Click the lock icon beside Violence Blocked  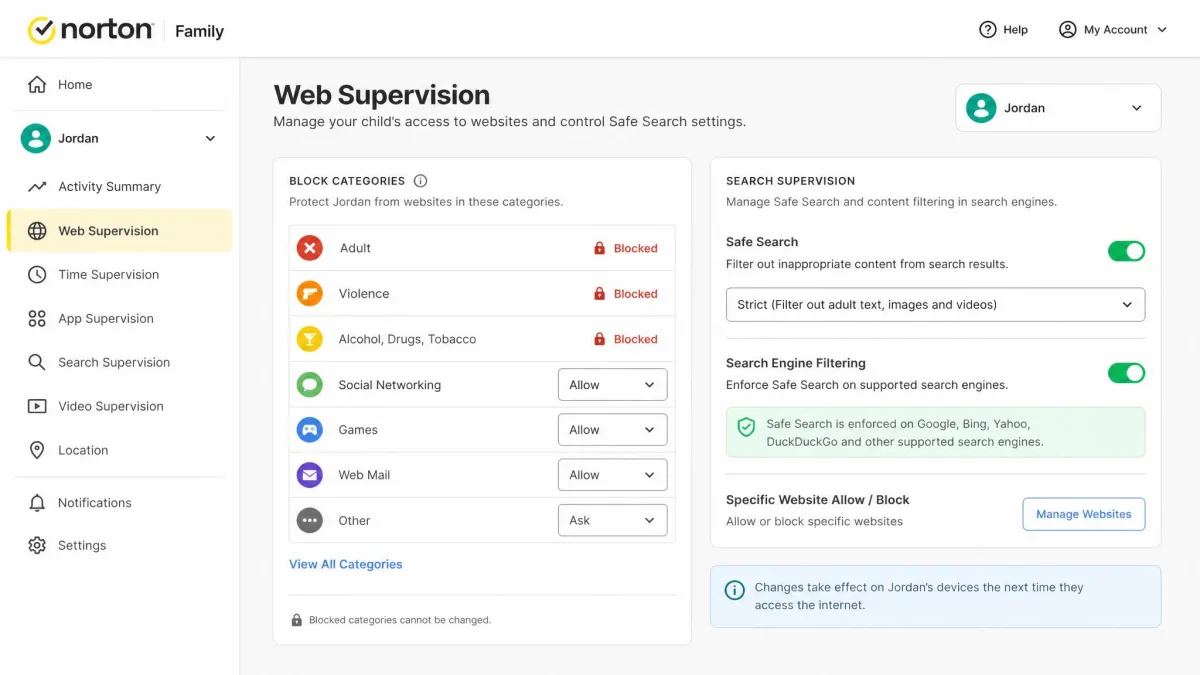[x=600, y=294]
